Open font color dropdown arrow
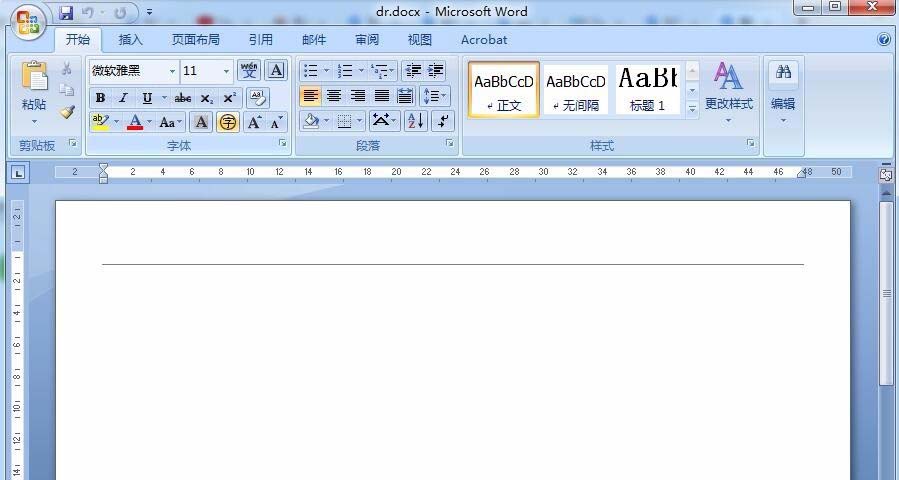 pyautogui.click(x=150, y=122)
